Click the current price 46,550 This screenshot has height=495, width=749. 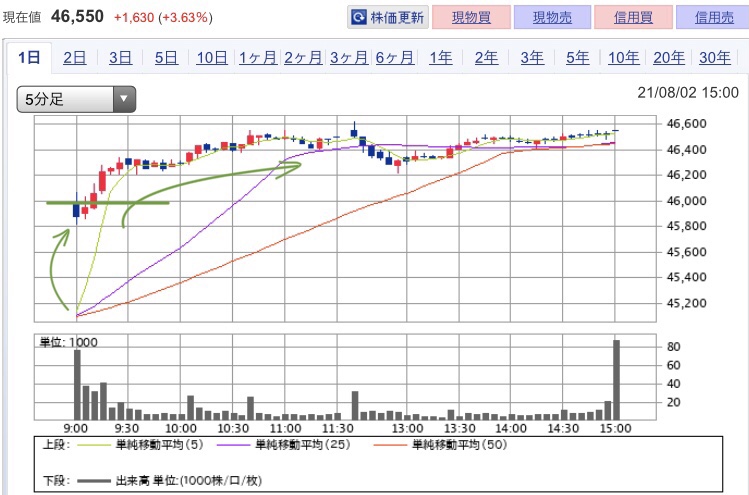click(77, 17)
